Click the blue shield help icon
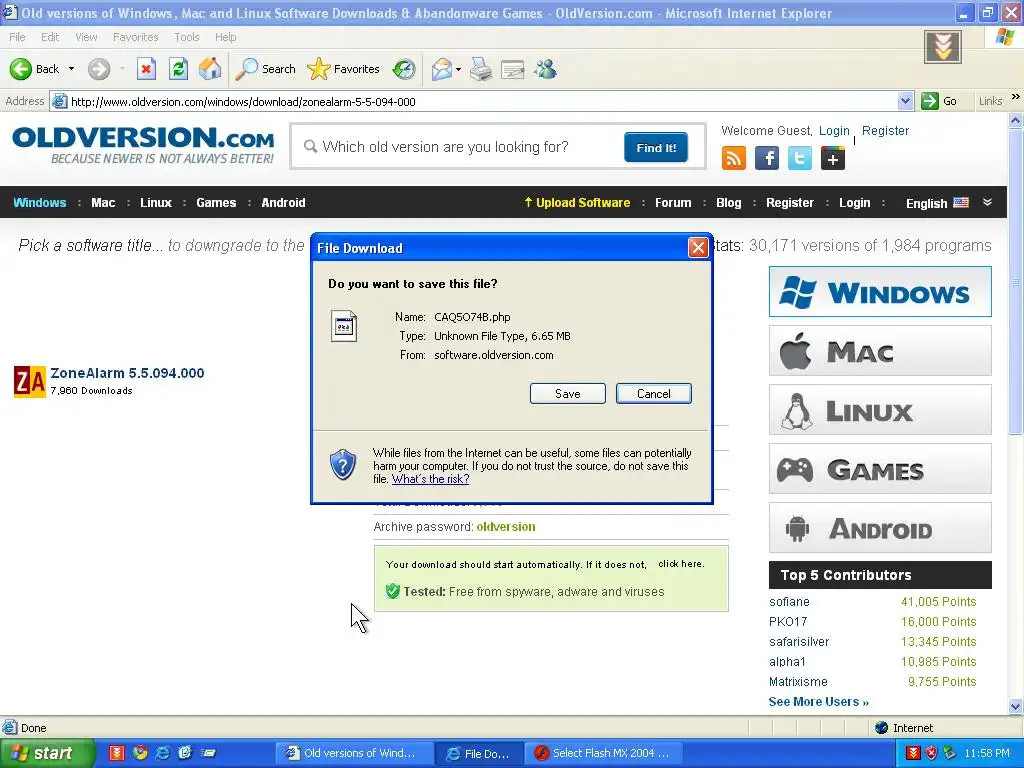 click(342, 465)
